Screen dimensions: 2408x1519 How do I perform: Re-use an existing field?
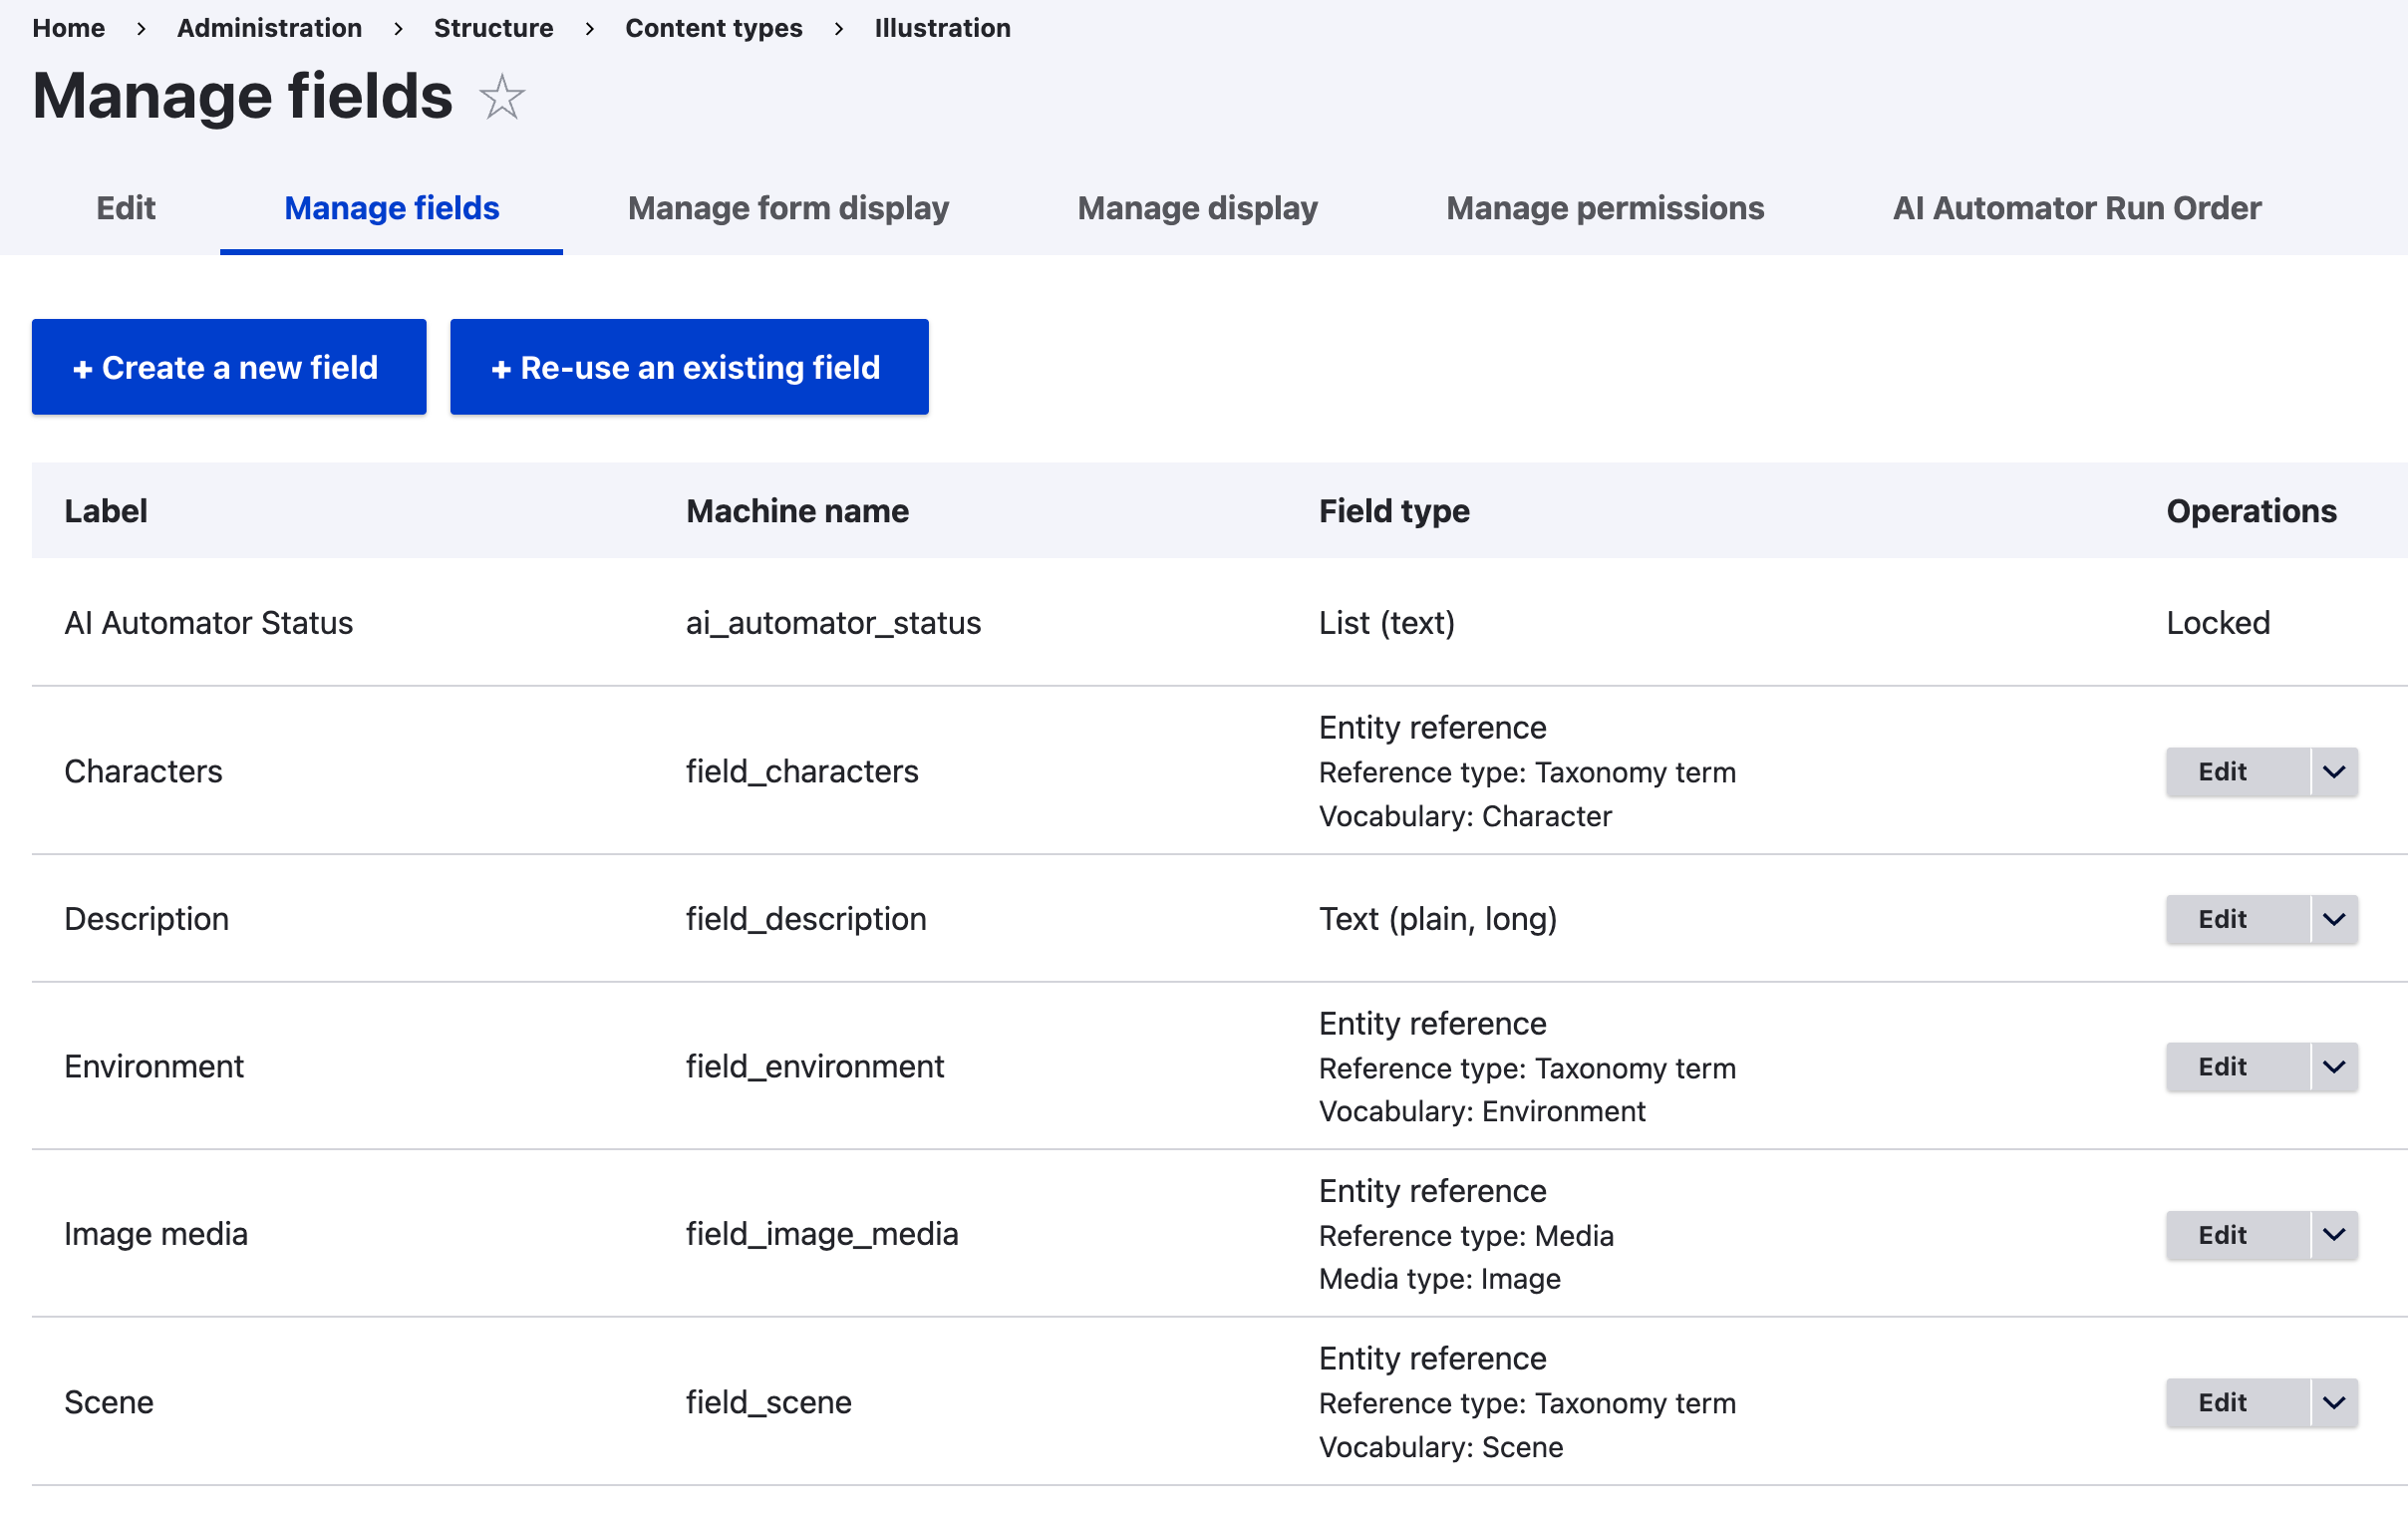689,366
